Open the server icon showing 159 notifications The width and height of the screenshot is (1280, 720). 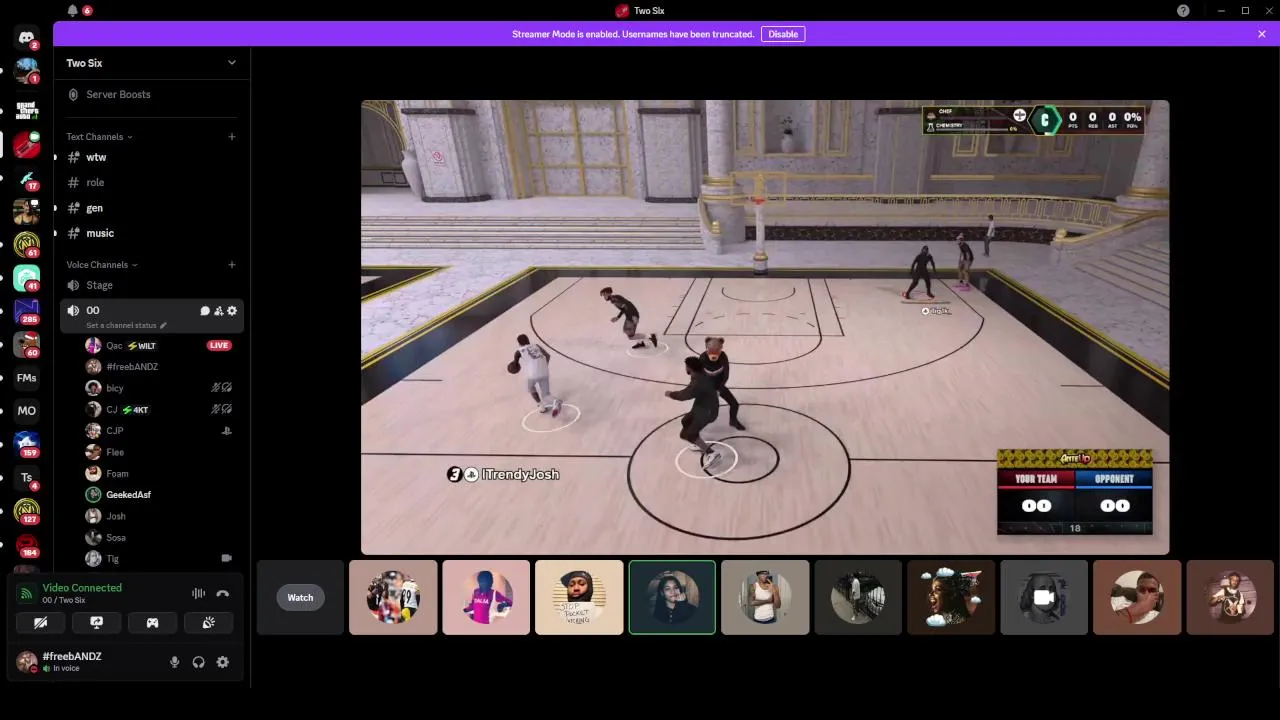26,444
